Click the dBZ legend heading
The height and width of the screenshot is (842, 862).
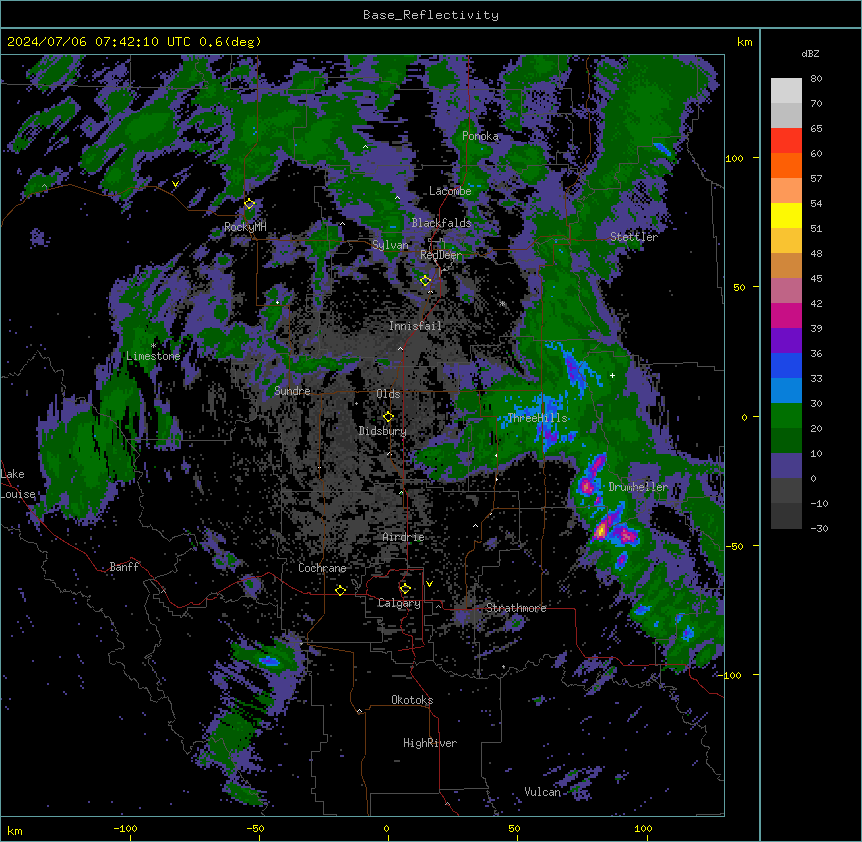tap(810, 53)
